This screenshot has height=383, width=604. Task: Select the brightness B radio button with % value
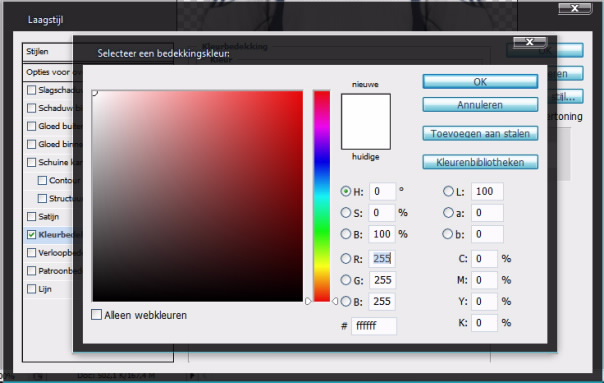346,233
